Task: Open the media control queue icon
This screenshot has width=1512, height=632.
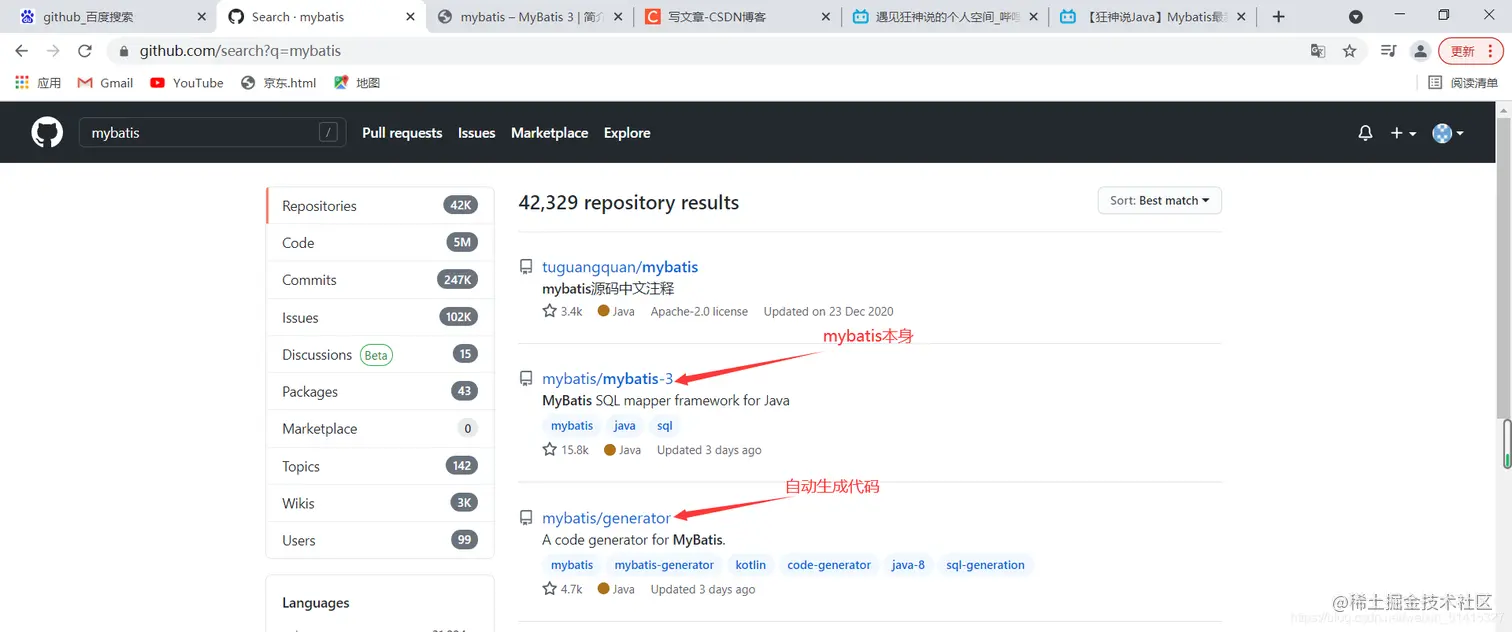Action: tap(1388, 51)
